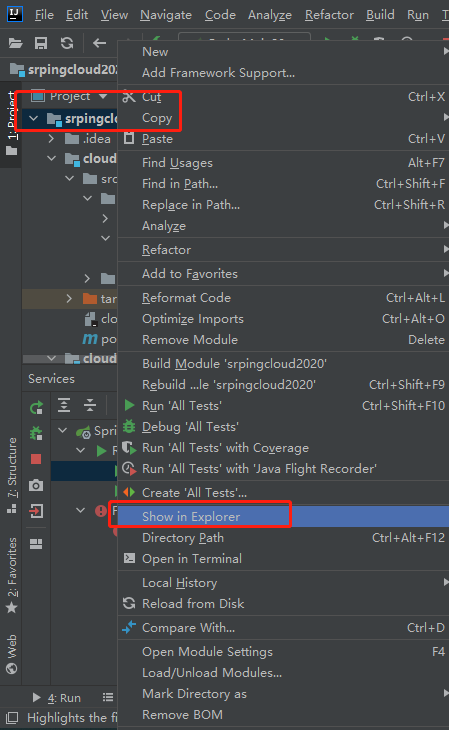Click the Services rerun icon

pos(36,407)
